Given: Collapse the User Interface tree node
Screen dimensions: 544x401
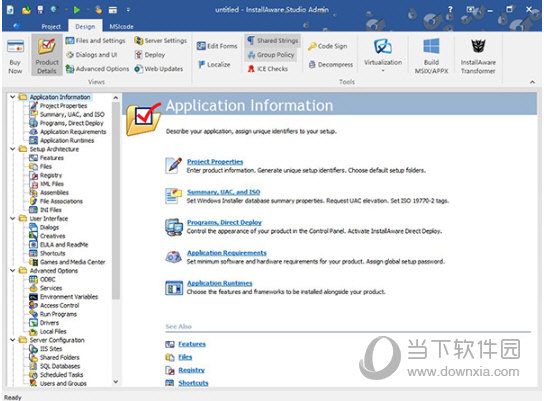Looking at the screenshot, I should [x=12, y=218].
